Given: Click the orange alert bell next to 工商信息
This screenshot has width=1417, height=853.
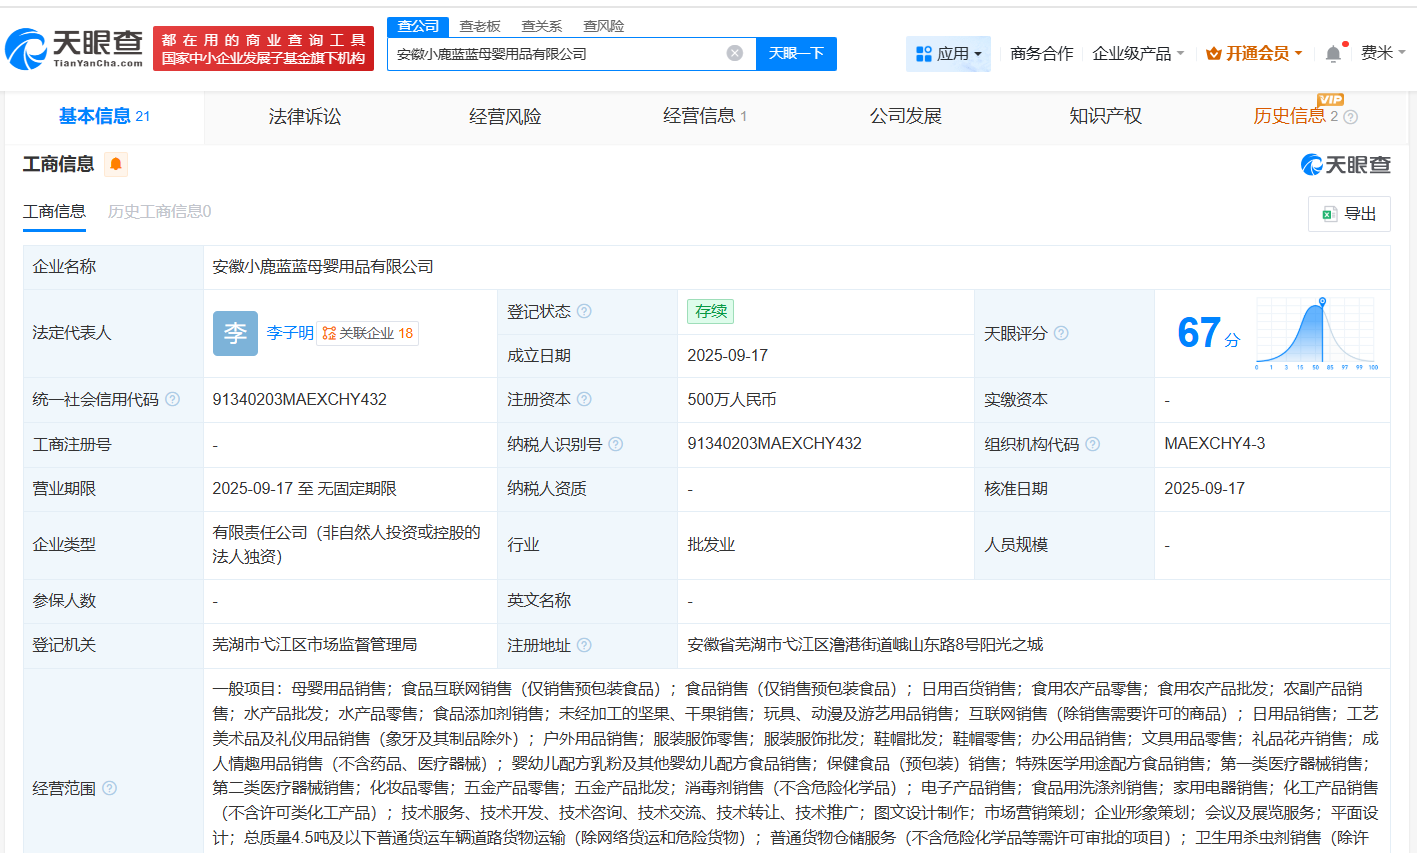Looking at the screenshot, I should click(x=116, y=164).
